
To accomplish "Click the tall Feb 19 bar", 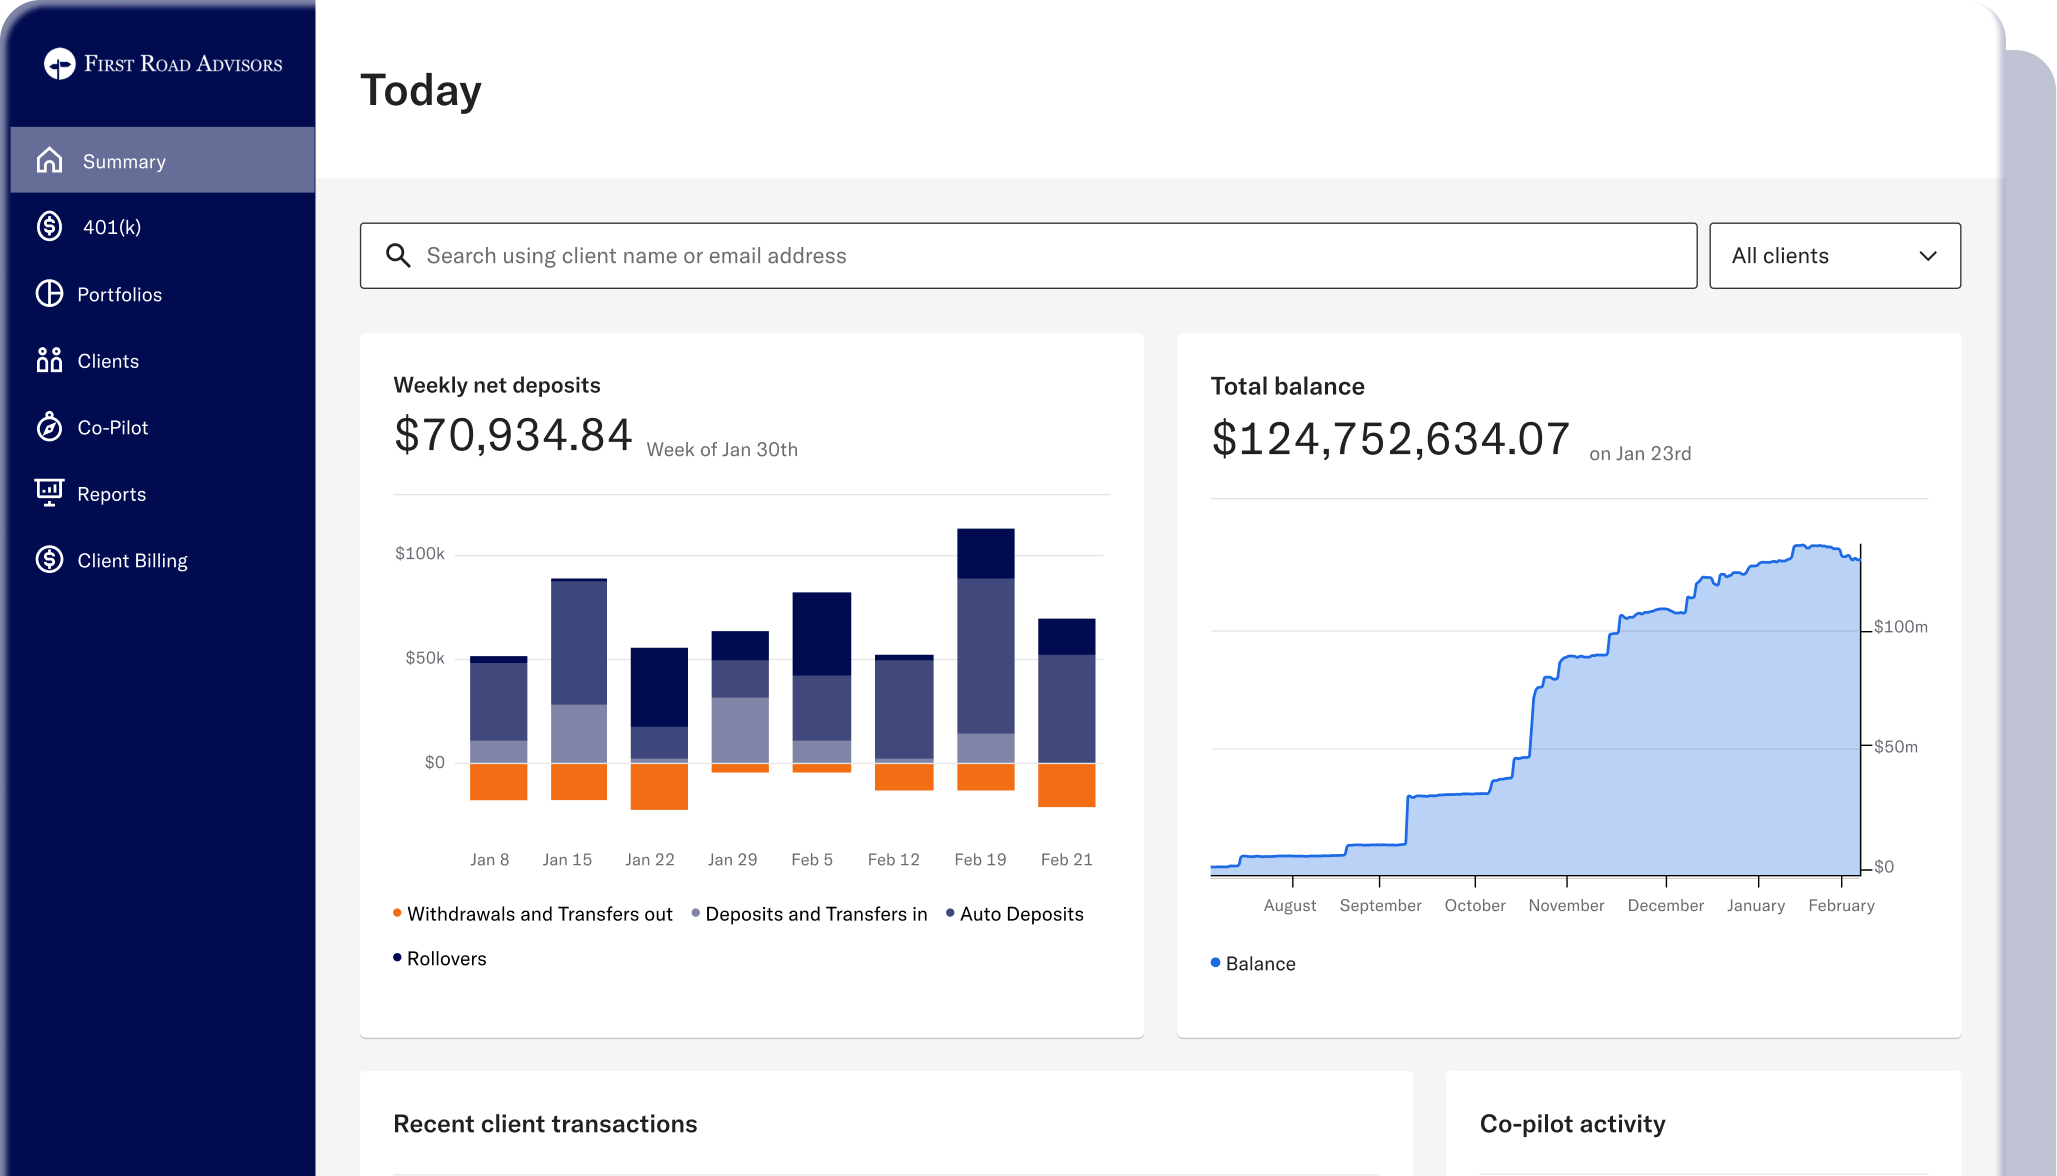I will pos(986,659).
